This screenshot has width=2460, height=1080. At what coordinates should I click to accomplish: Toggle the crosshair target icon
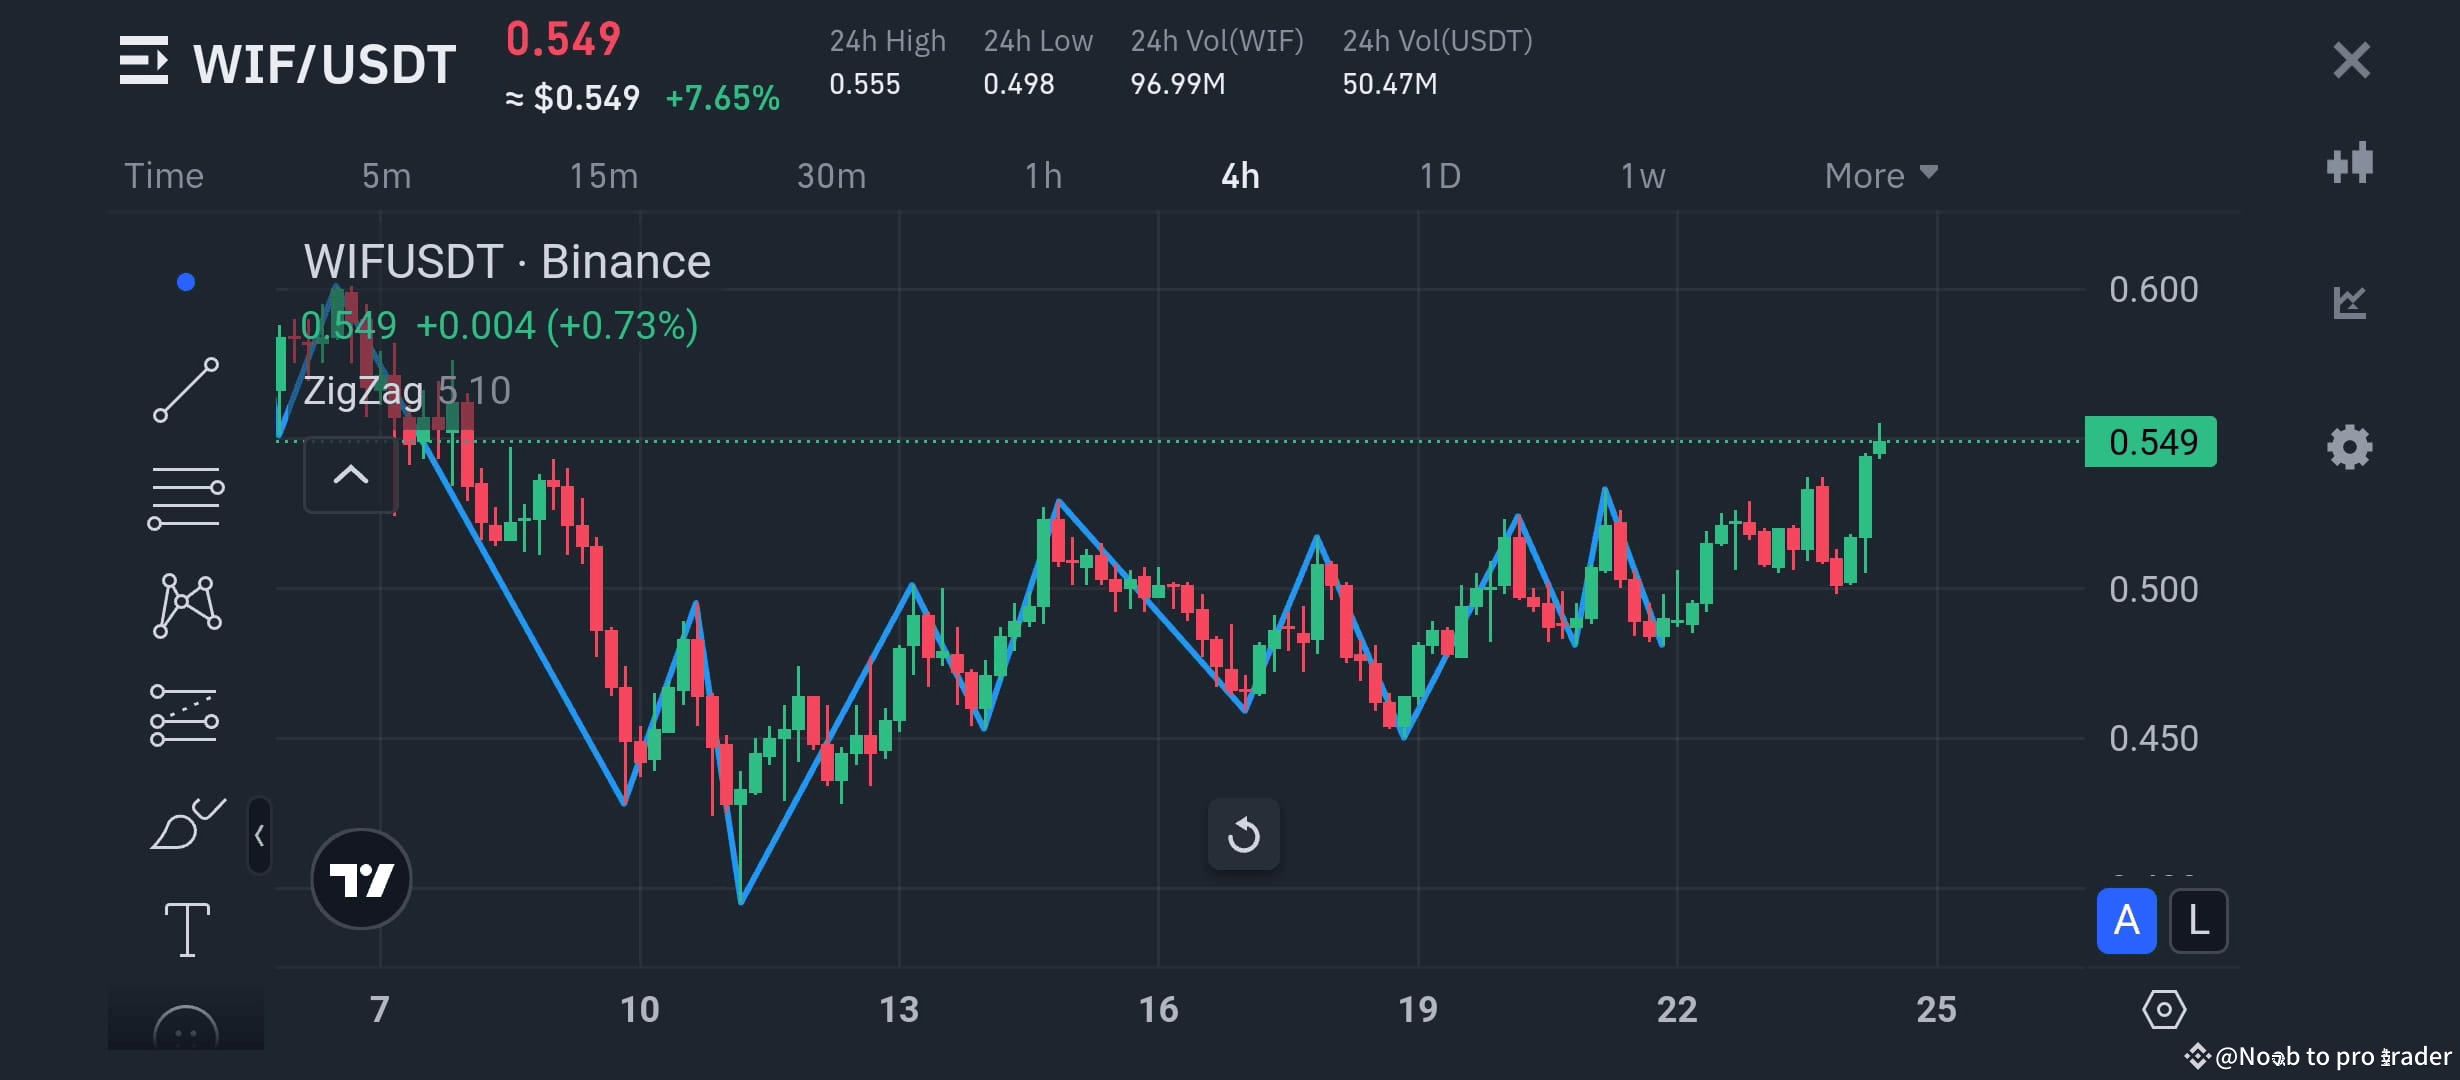point(2163,1010)
